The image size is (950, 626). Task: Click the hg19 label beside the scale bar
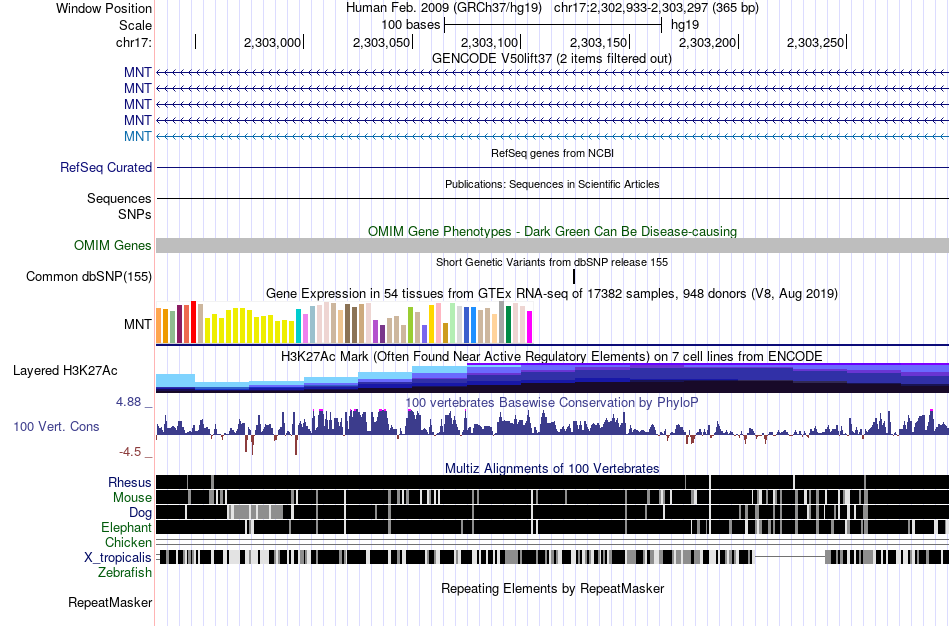click(685, 25)
